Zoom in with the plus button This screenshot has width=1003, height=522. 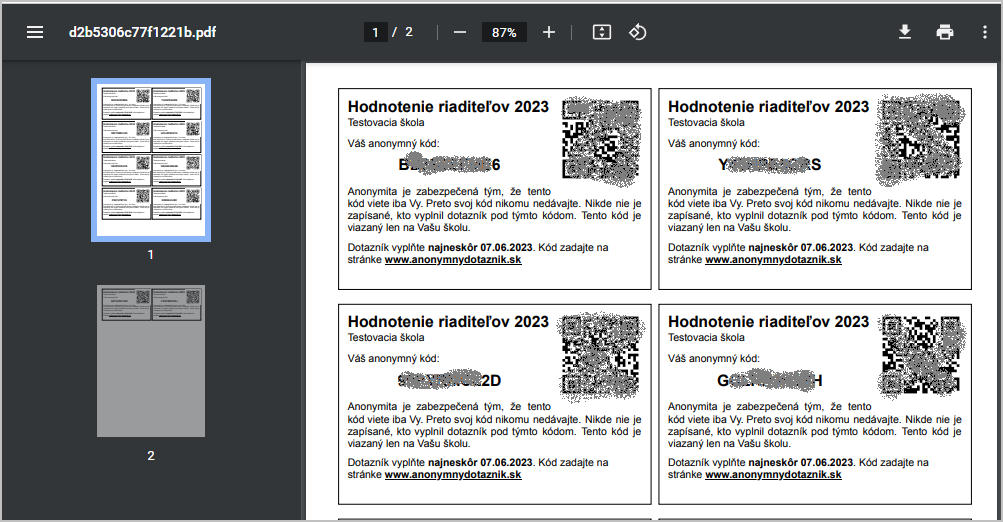(x=549, y=32)
